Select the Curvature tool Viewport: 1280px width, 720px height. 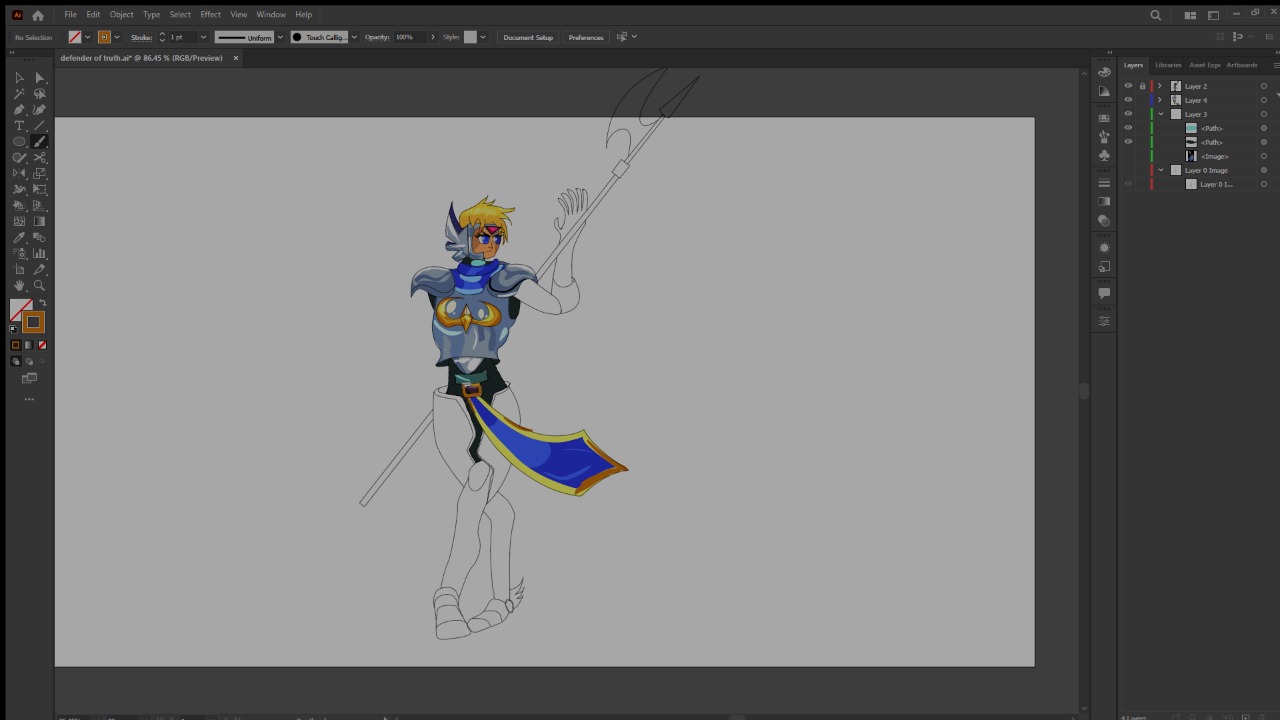(x=40, y=110)
